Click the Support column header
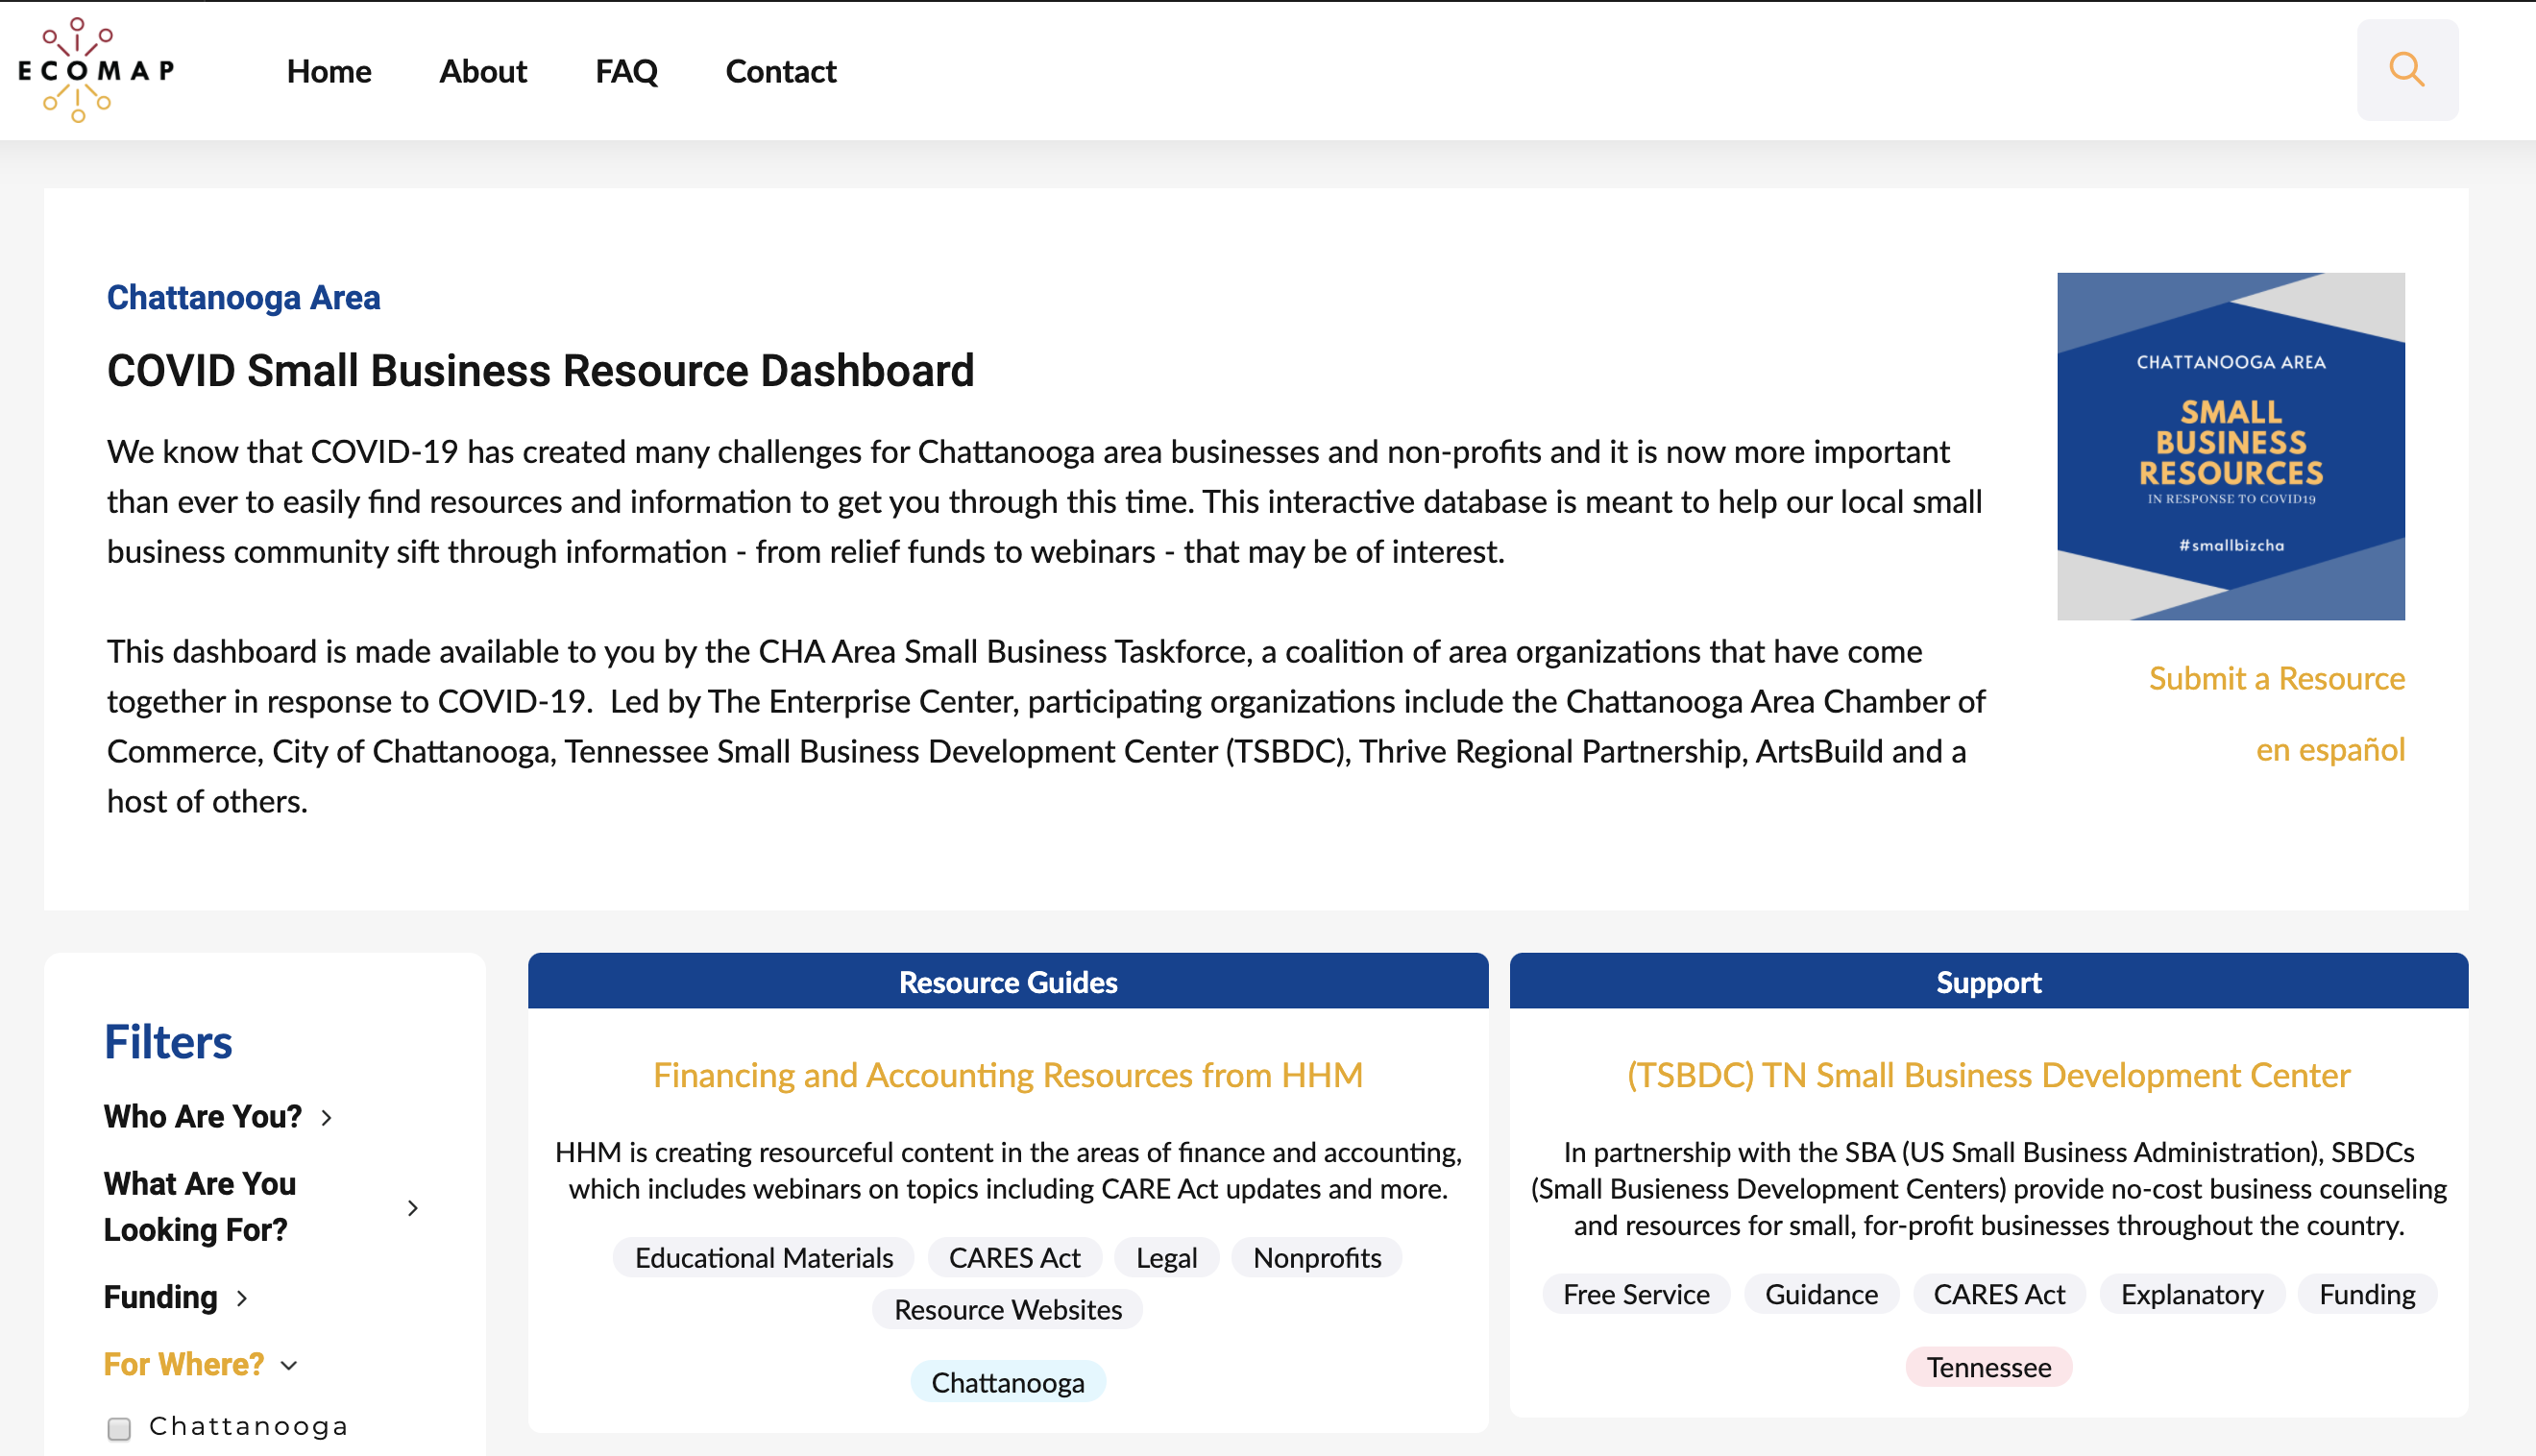Screen dimensions: 2536x1456 pos(1988,981)
